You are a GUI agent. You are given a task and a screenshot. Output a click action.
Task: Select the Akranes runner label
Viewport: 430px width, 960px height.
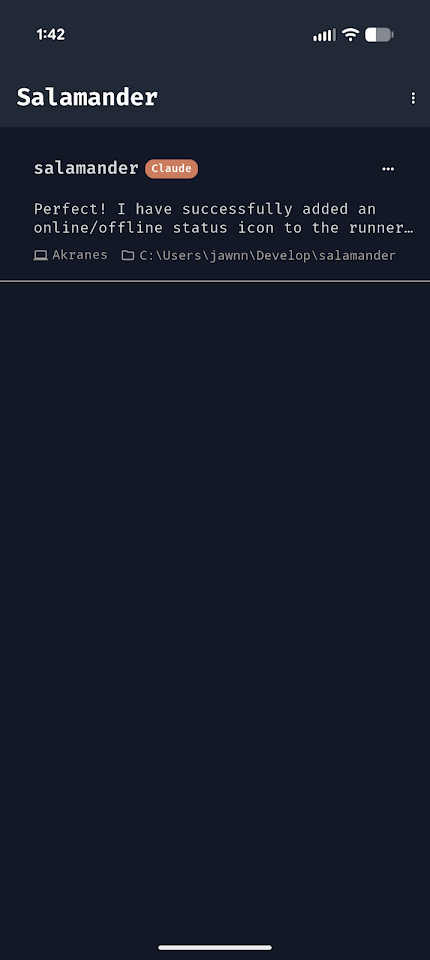[x=80, y=255]
